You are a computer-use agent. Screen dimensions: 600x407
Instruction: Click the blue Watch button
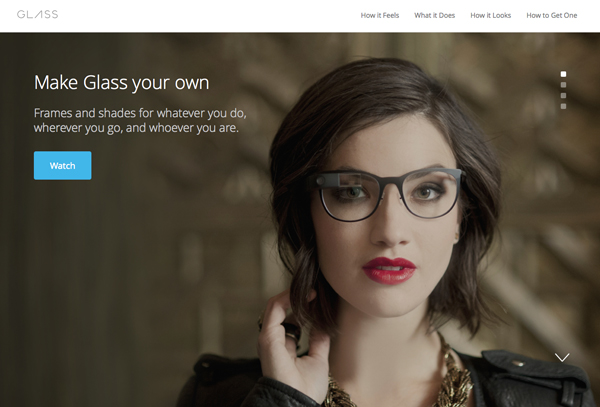coord(62,165)
